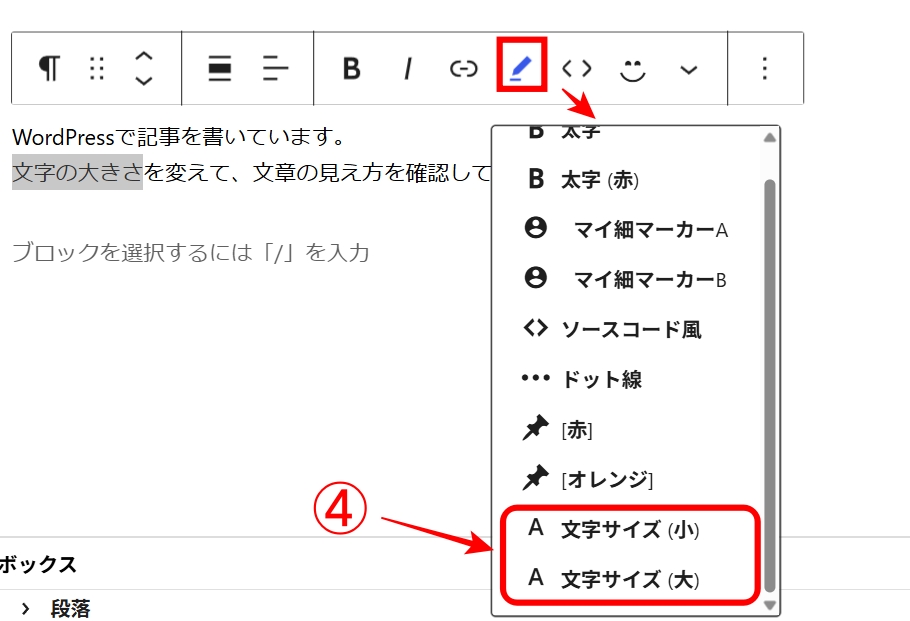Click the paragraph block type icon

click(49, 68)
